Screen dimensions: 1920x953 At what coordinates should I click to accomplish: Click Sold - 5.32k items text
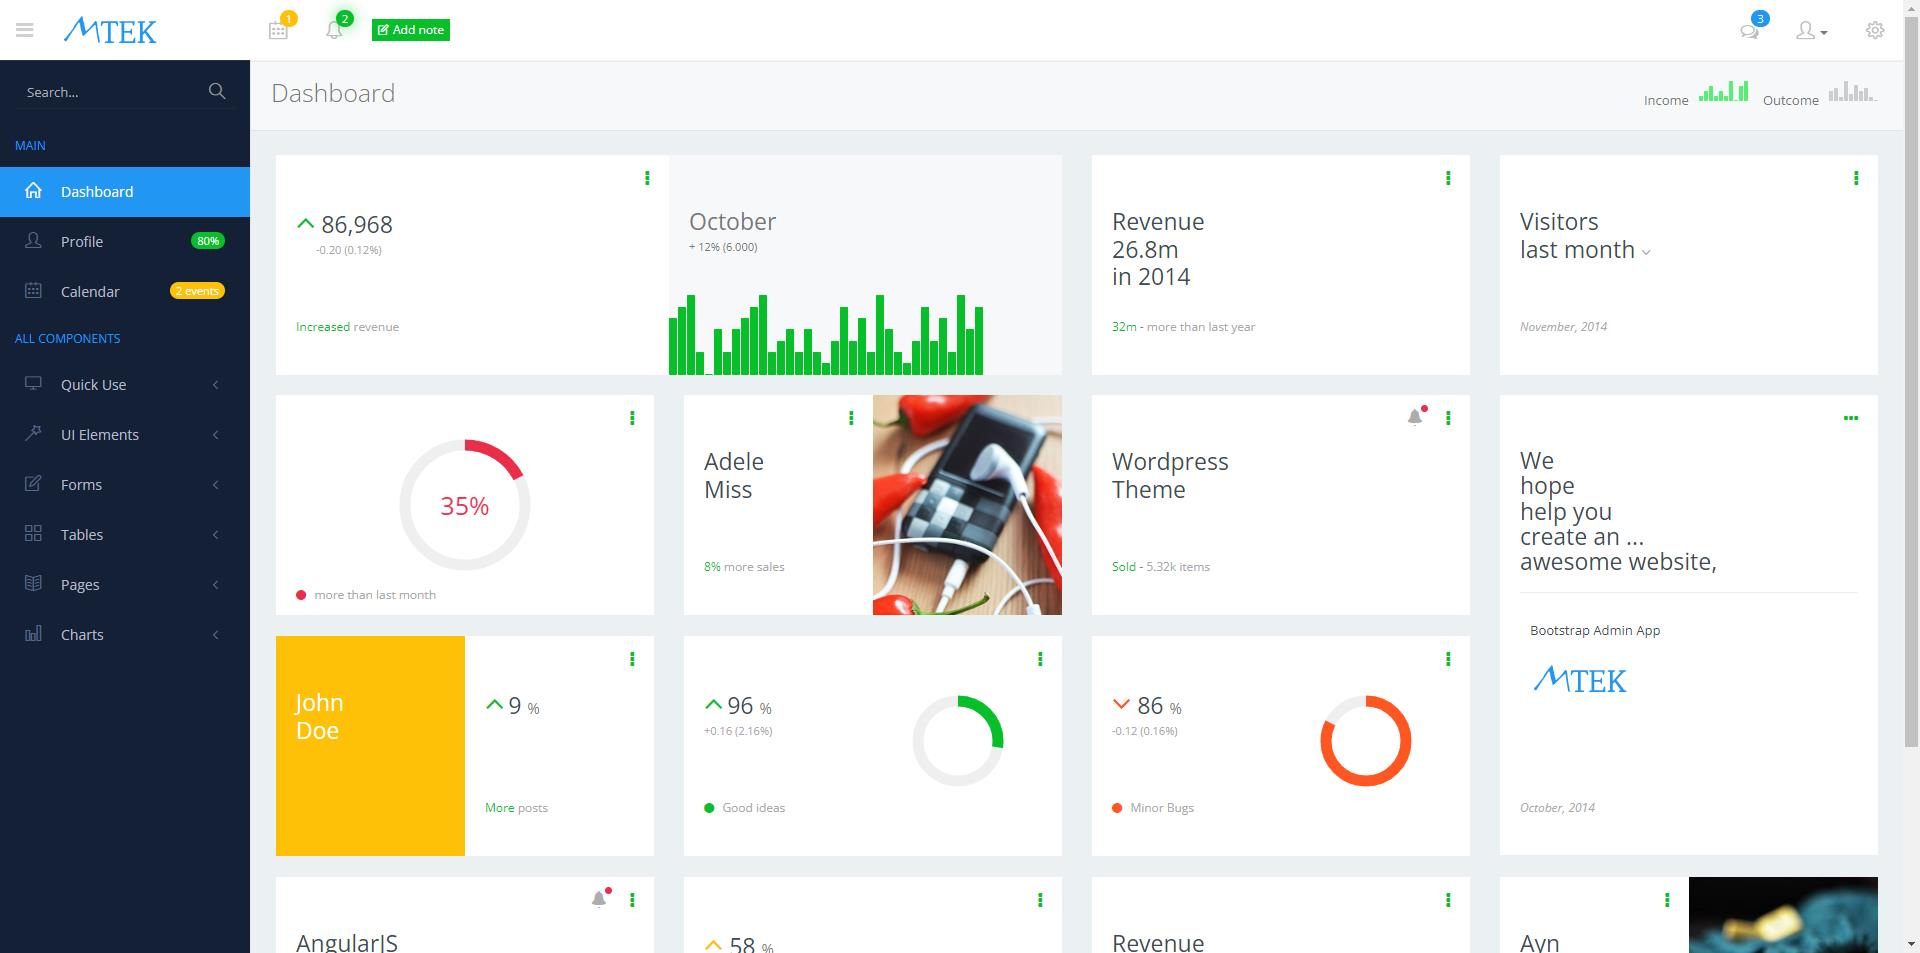click(1161, 567)
